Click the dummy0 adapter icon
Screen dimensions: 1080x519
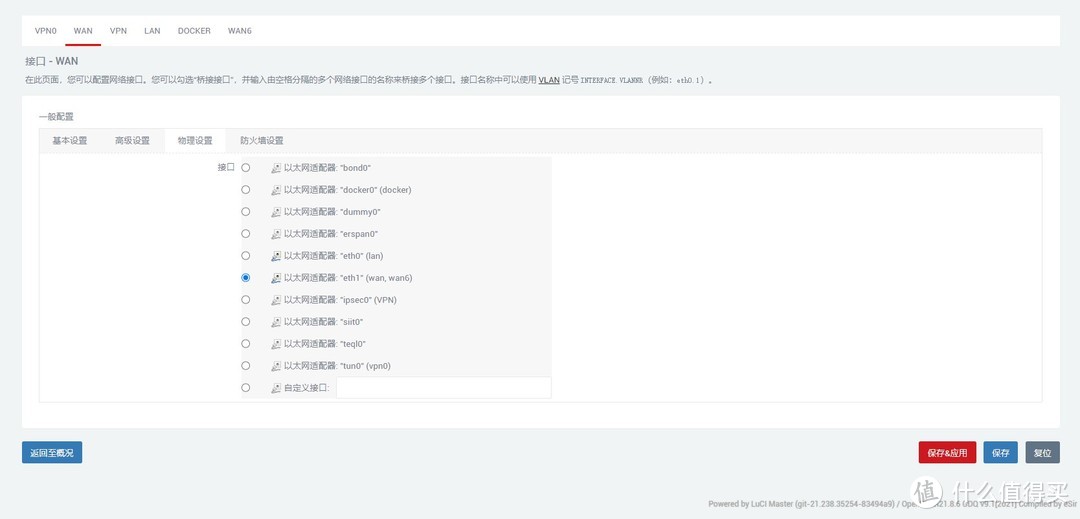tap(276, 212)
